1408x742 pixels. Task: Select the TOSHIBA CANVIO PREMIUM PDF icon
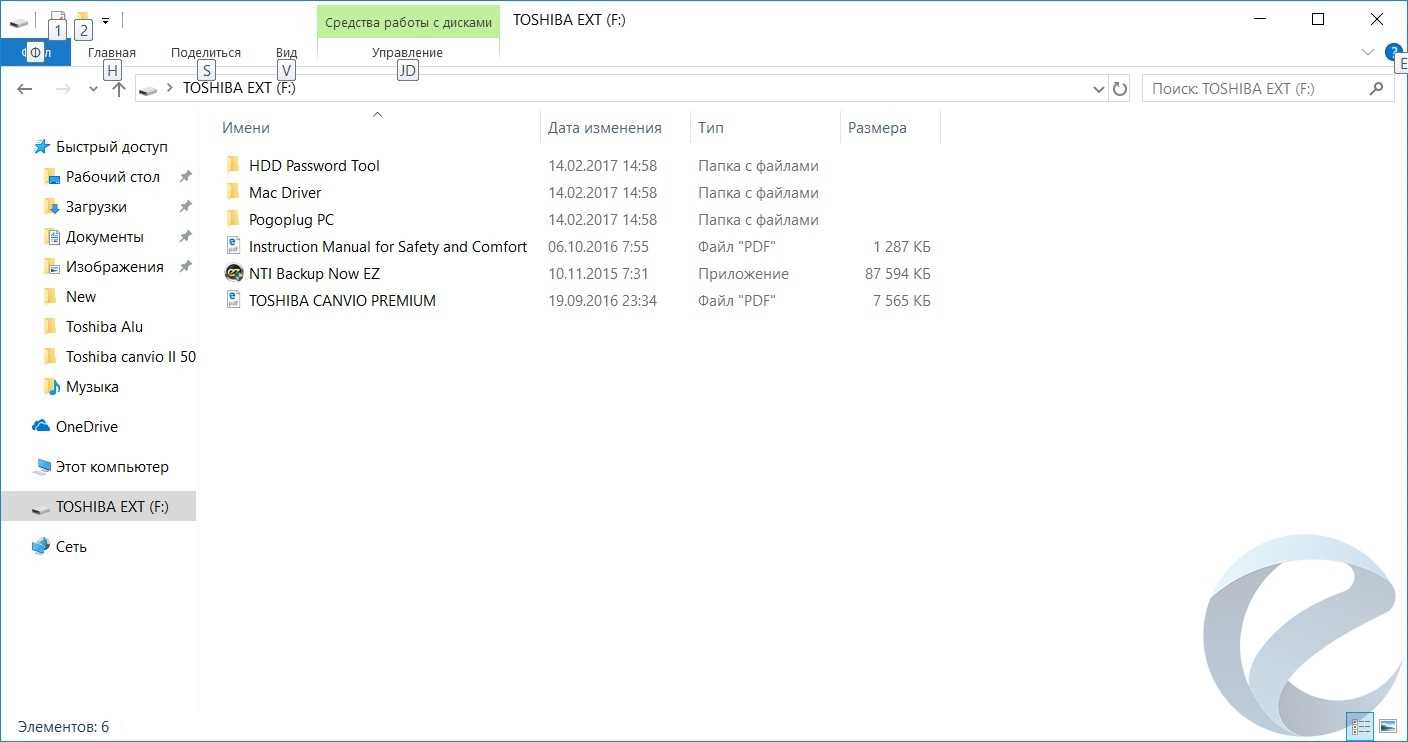tap(233, 300)
